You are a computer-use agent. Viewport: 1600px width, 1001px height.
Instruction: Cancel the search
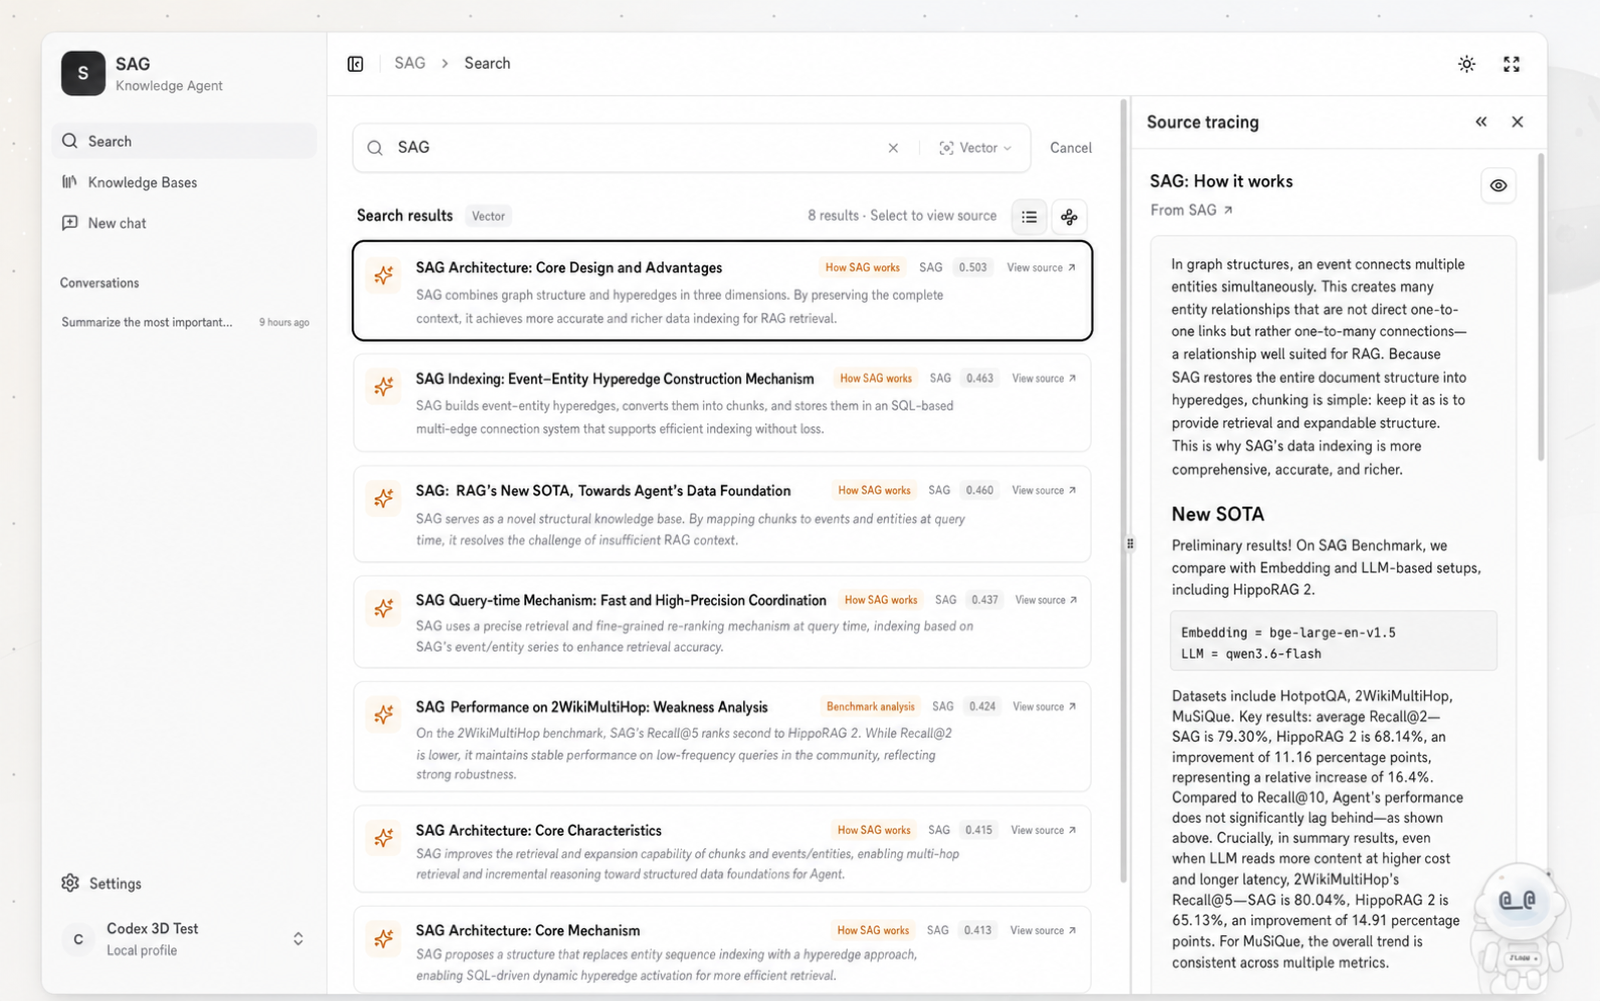pos(1071,148)
